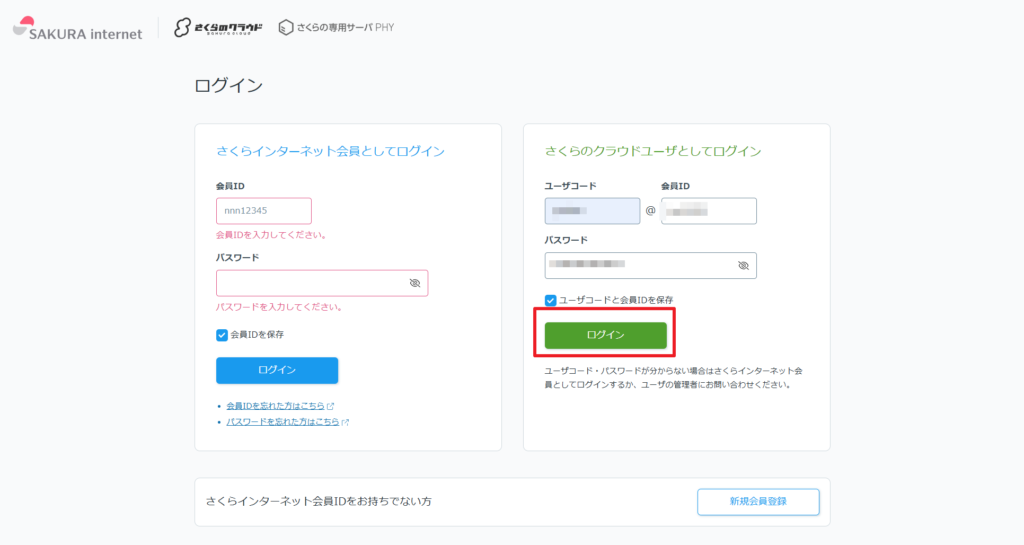
Task: Click external-link icon beside パスワードを忘れた方はこちら
Action: pos(345,422)
